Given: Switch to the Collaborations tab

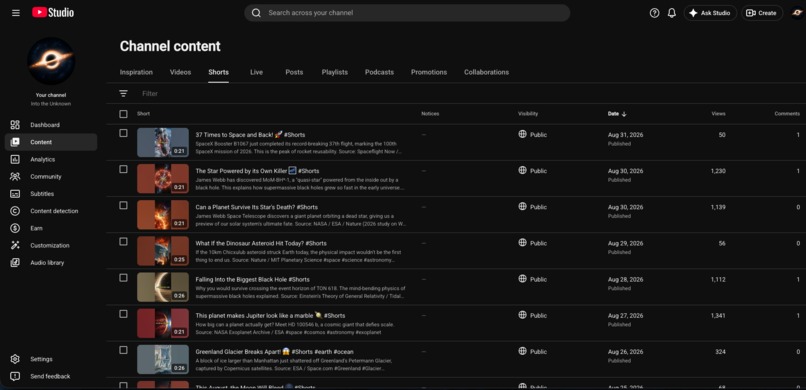Looking at the screenshot, I should point(486,72).
